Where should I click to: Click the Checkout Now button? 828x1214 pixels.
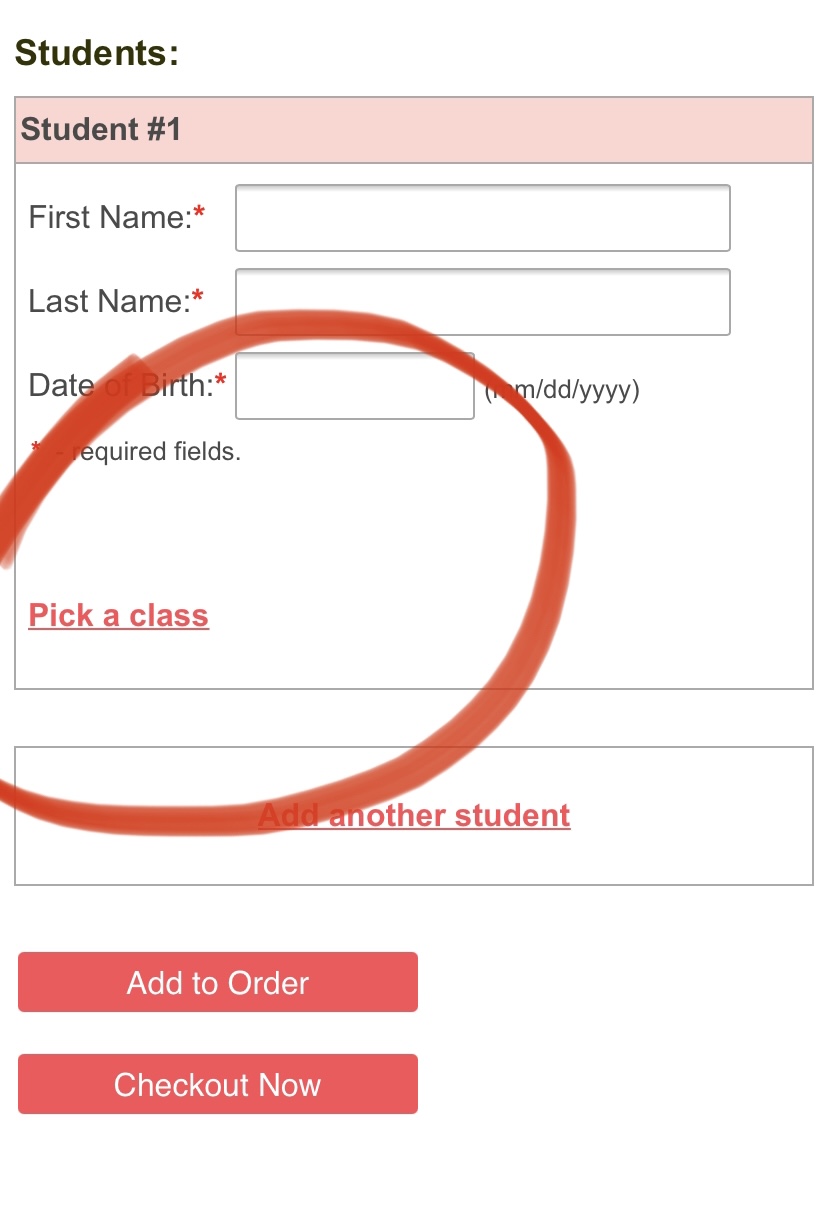pyautogui.click(x=218, y=1084)
